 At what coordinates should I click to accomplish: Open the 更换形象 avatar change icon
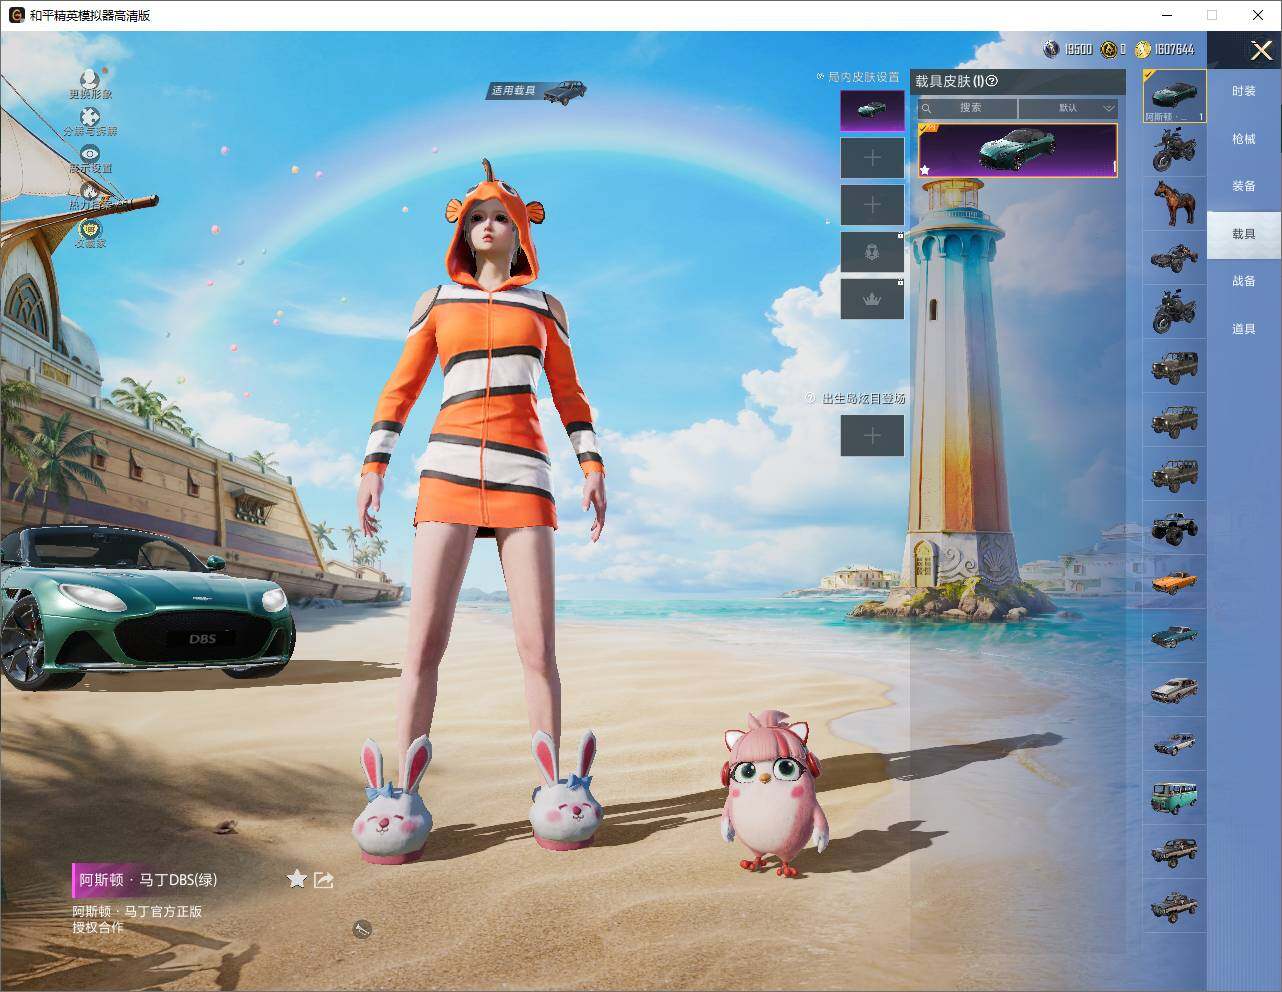(90, 79)
